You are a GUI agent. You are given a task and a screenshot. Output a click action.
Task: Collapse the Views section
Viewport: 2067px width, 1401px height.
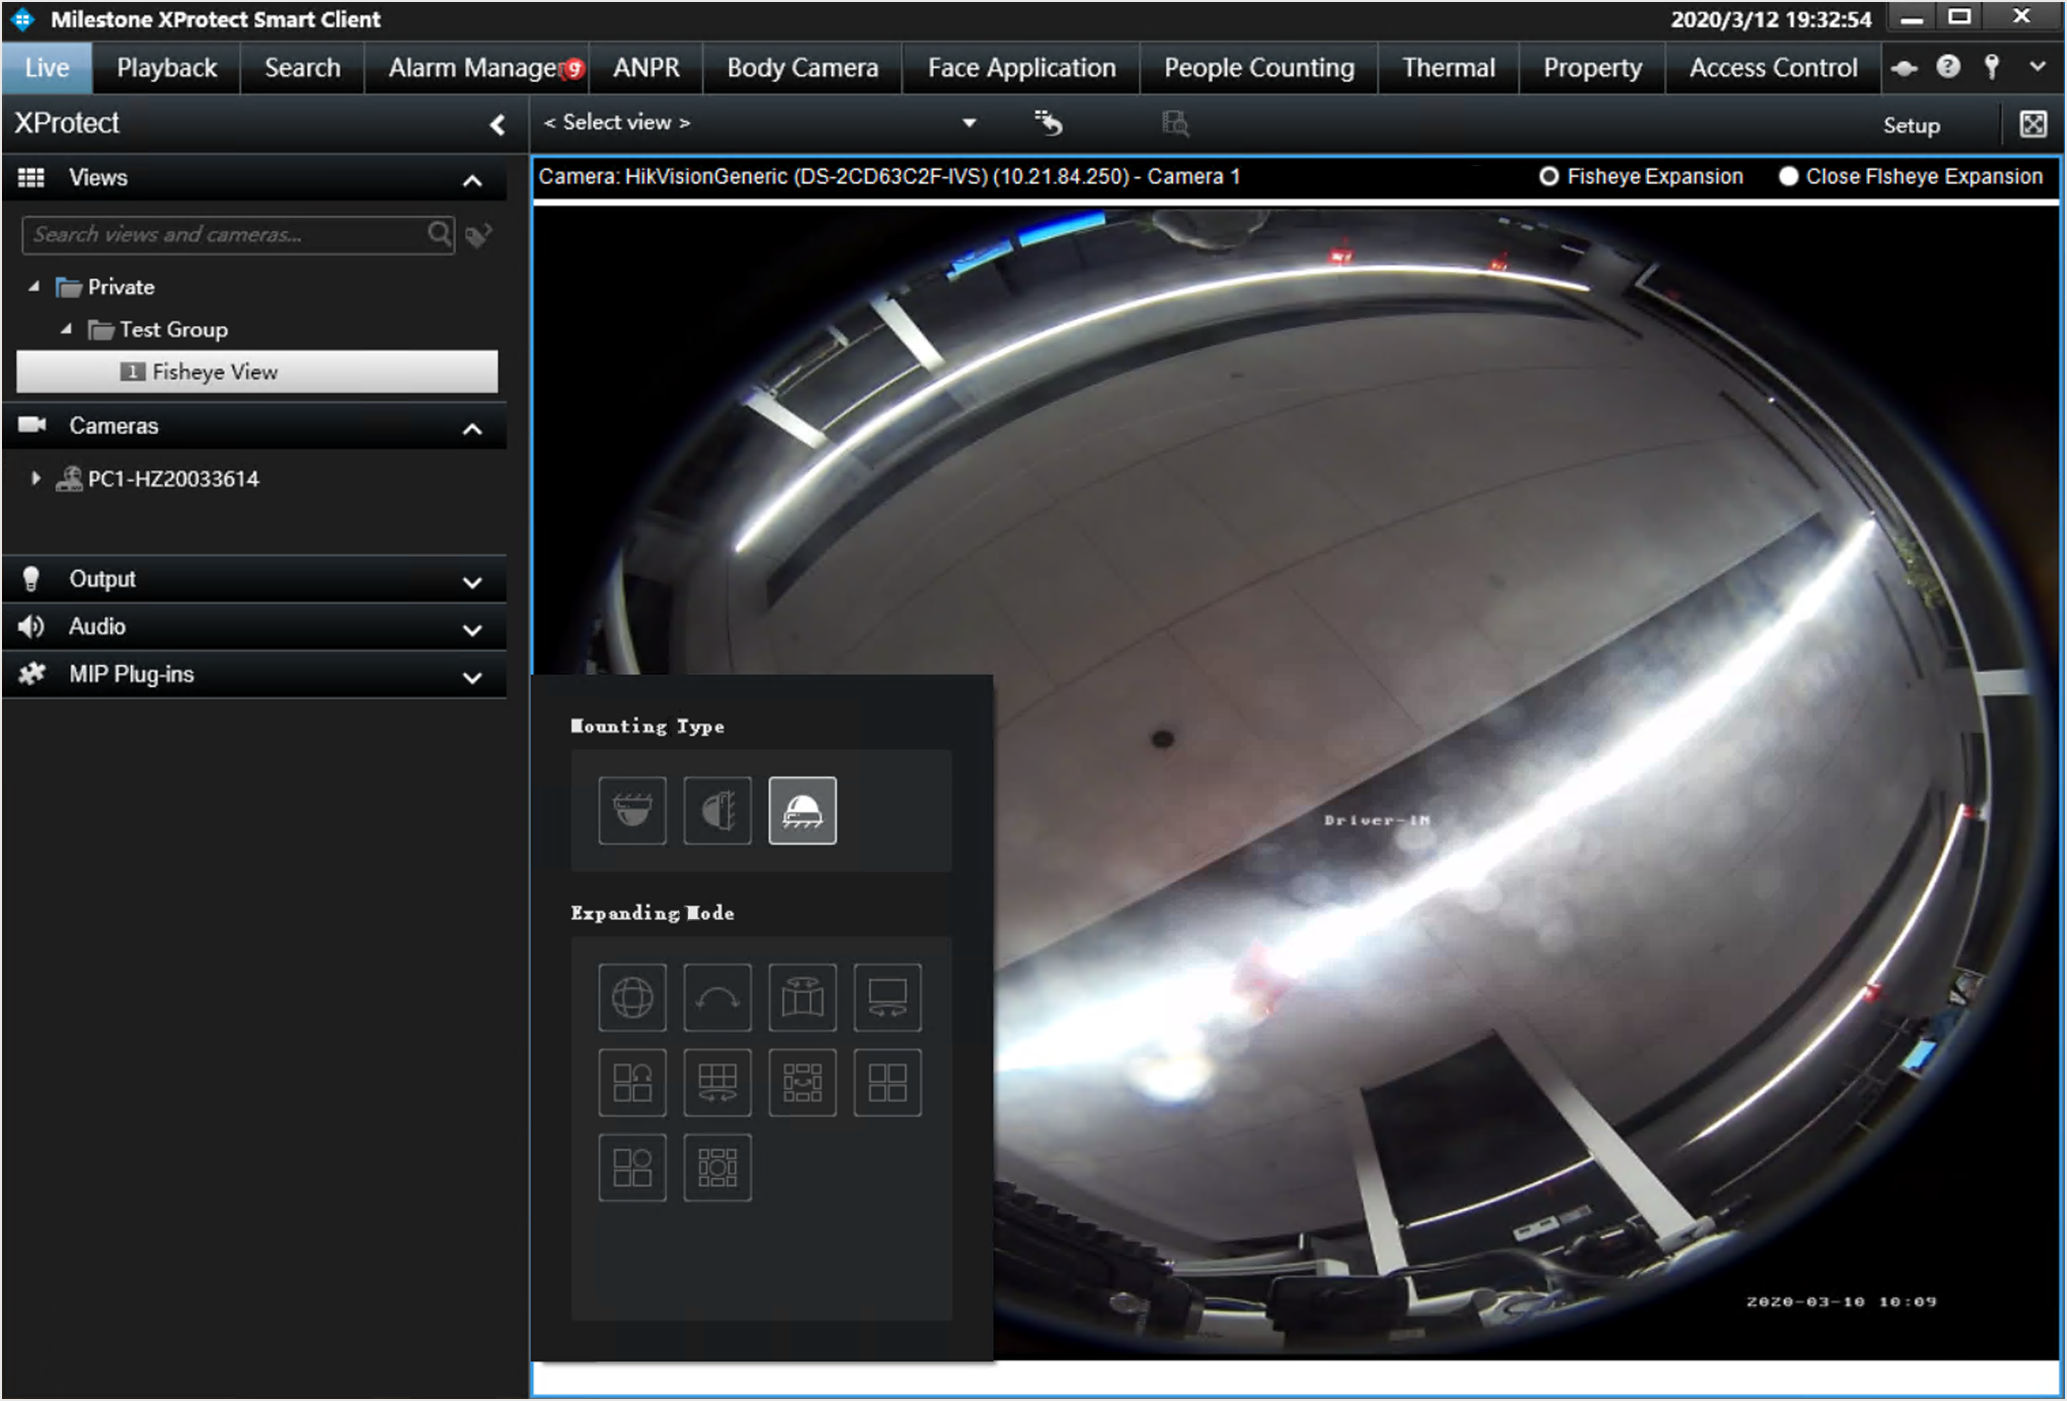[x=472, y=181]
